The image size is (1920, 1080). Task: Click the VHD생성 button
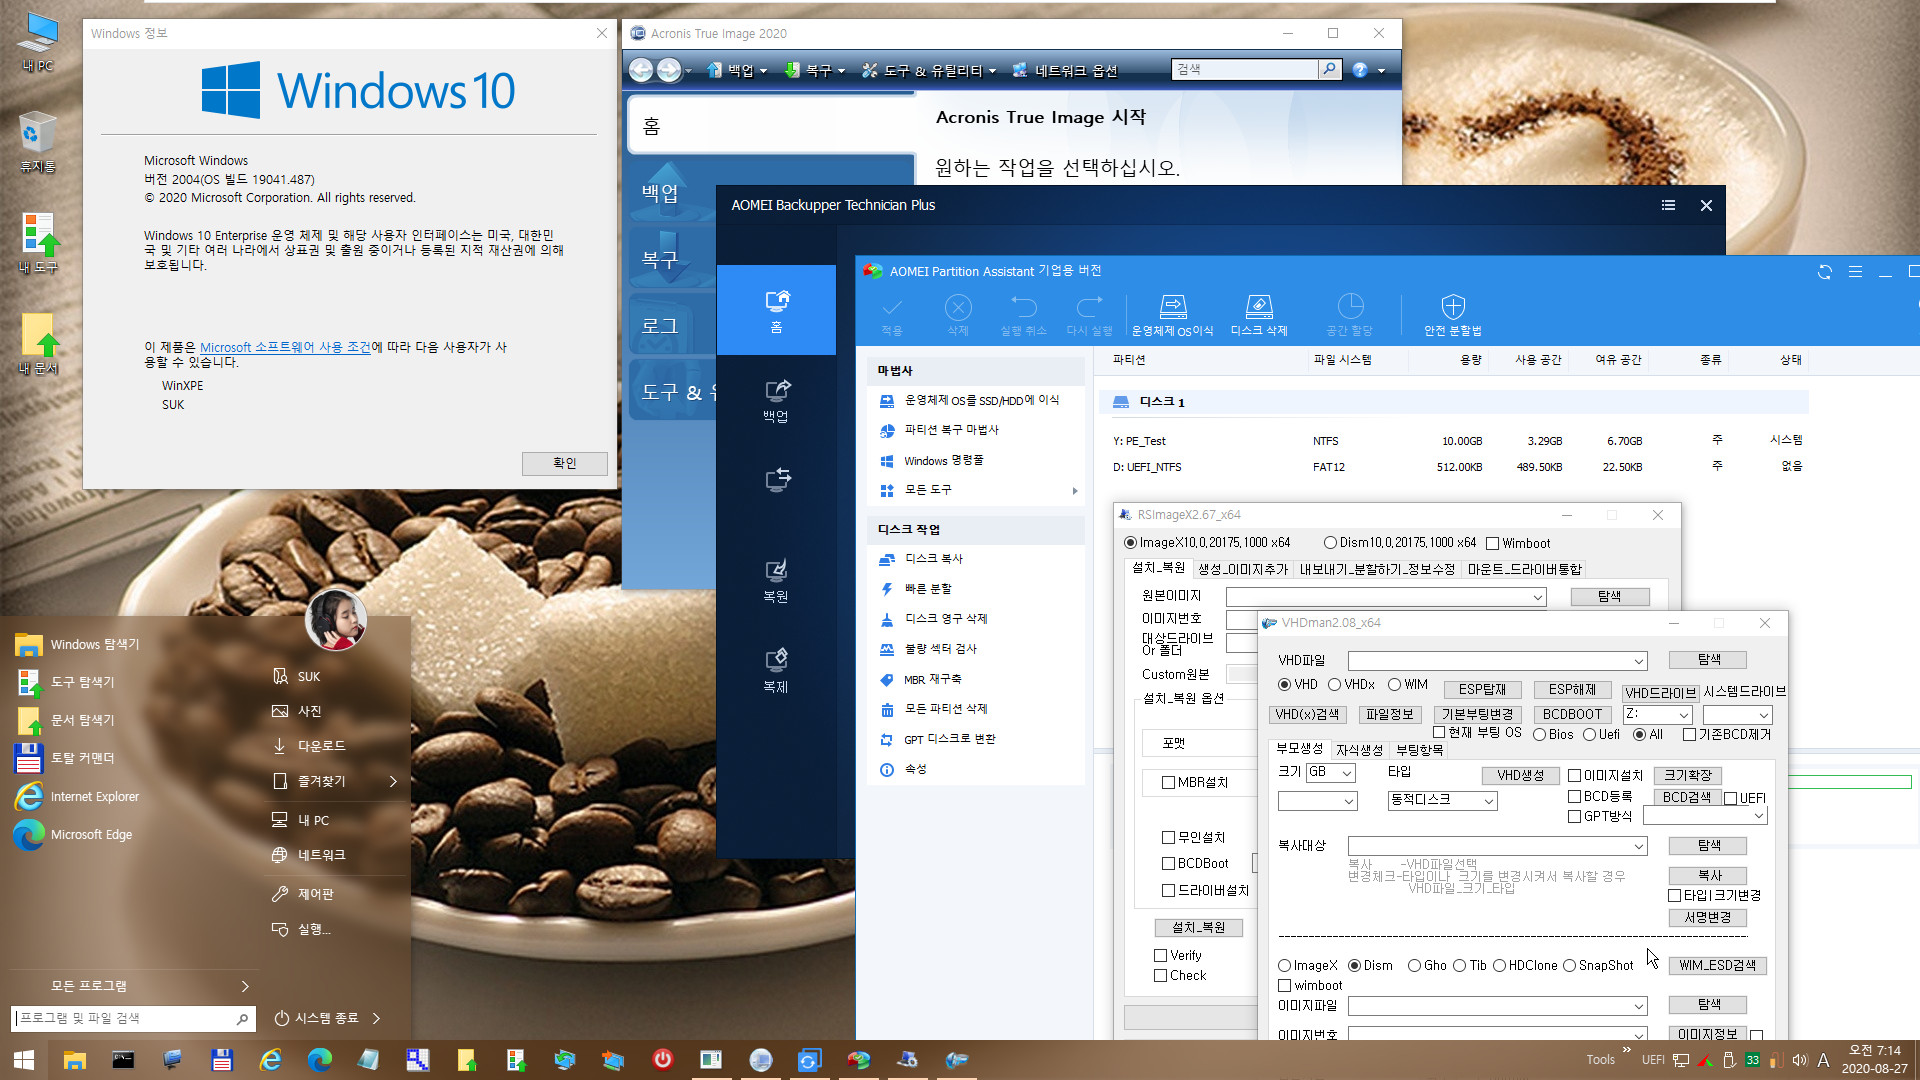1521,775
